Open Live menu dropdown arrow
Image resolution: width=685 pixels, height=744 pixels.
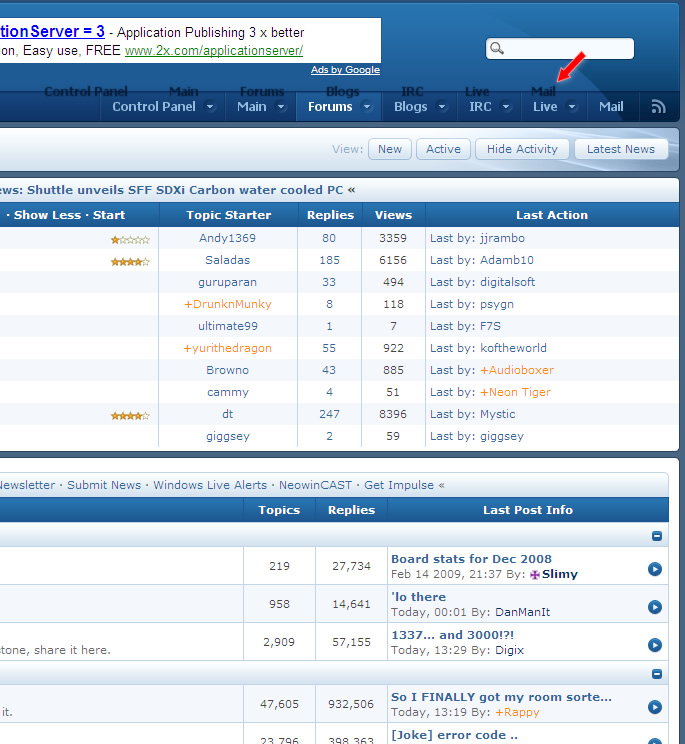coord(572,107)
